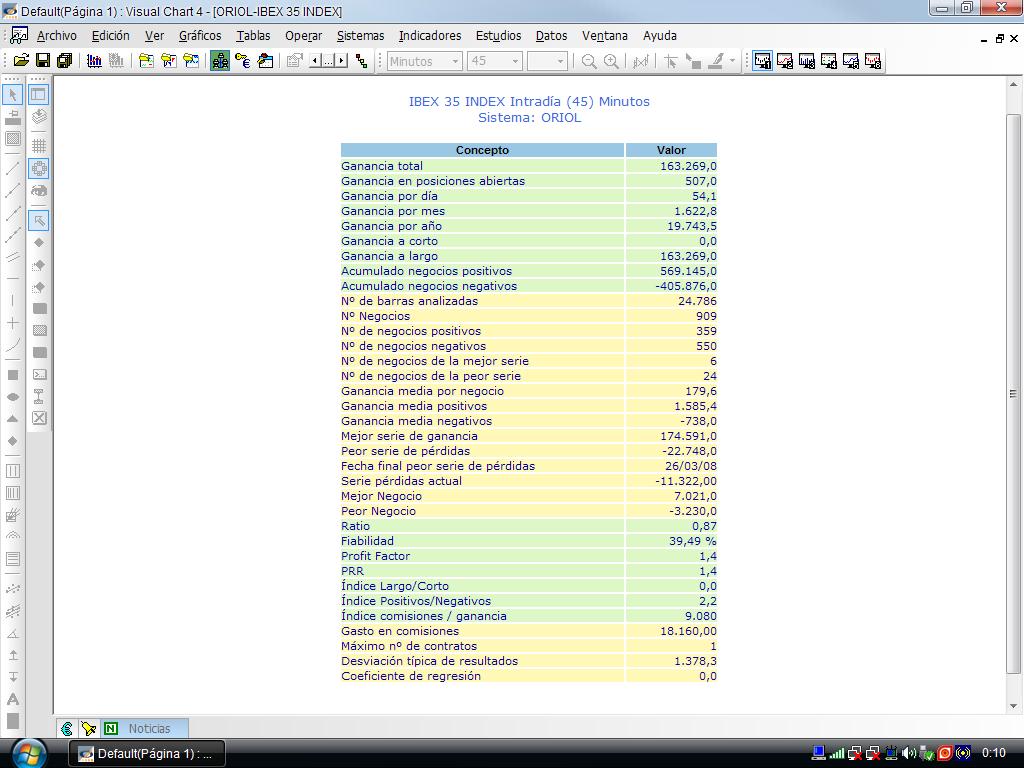The height and width of the screenshot is (768, 1024).
Task: Open the Minutos time unit dropdown
Action: click(x=455, y=61)
